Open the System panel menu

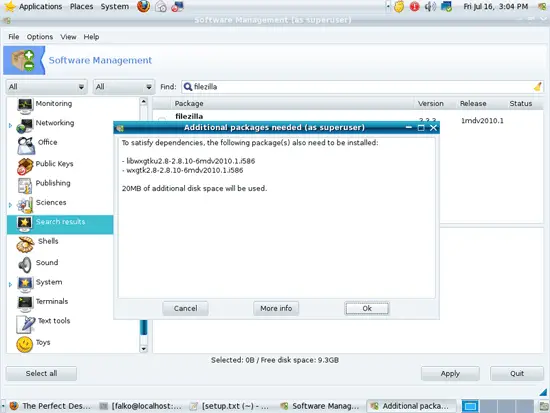click(115, 6)
